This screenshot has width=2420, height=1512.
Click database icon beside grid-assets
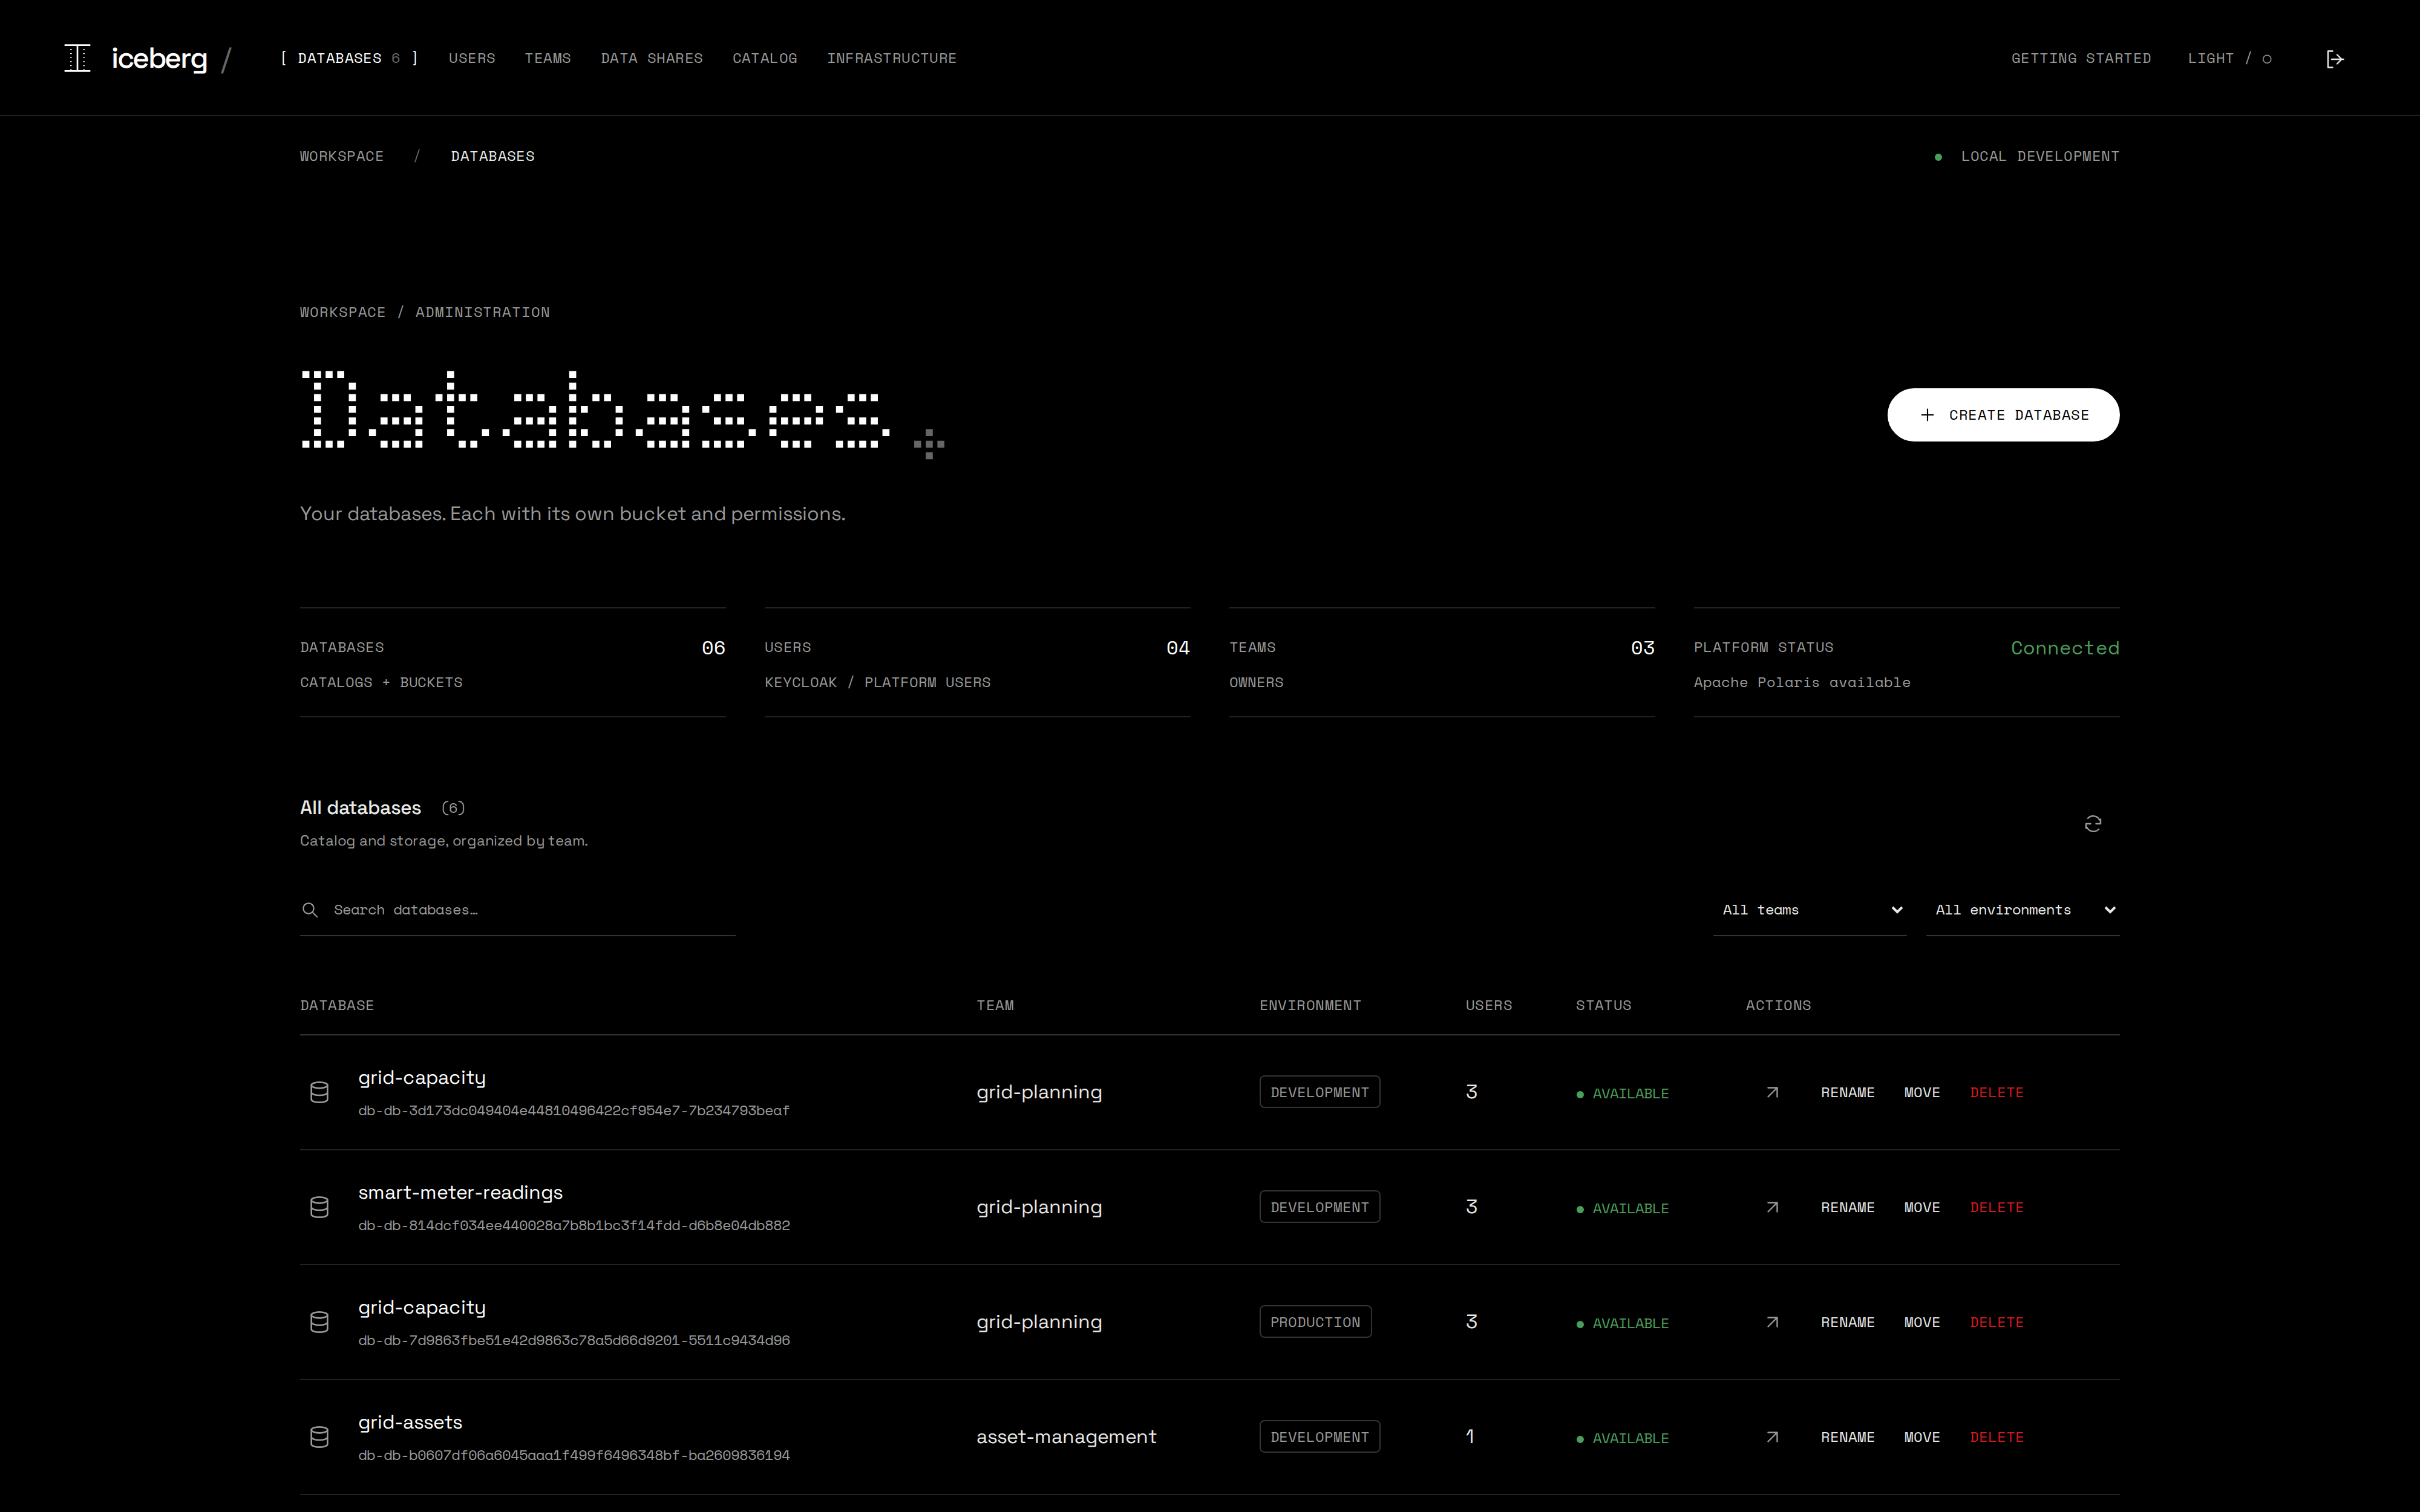pyautogui.click(x=319, y=1437)
